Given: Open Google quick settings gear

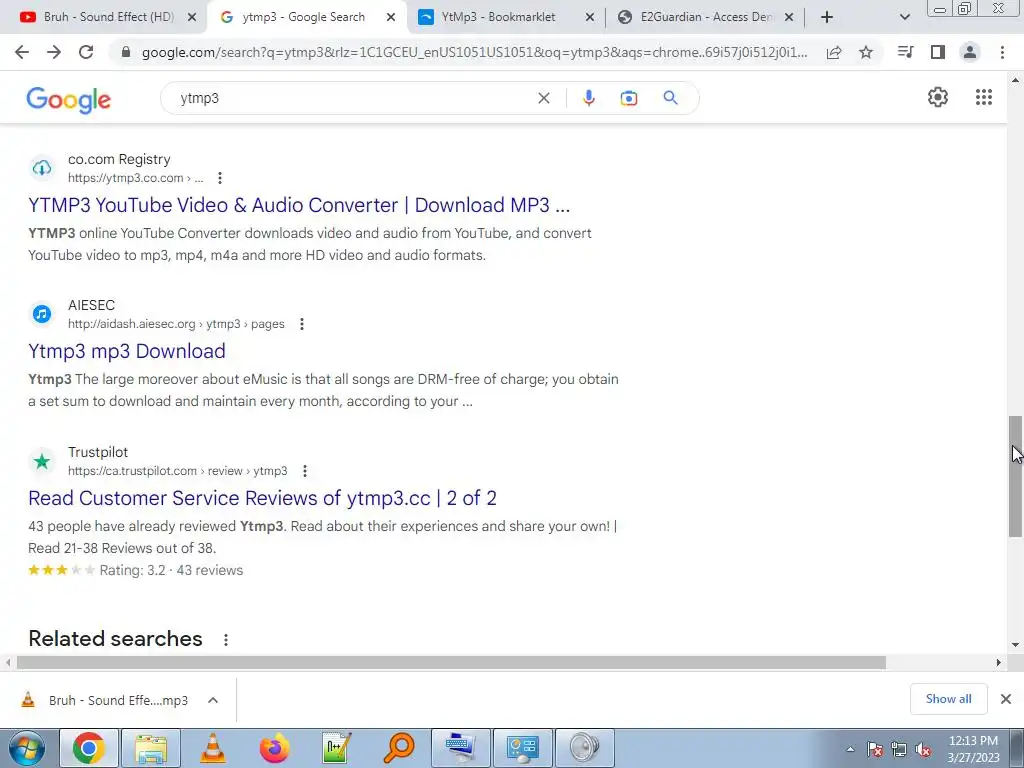Looking at the screenshot, I should coord(938,97).
